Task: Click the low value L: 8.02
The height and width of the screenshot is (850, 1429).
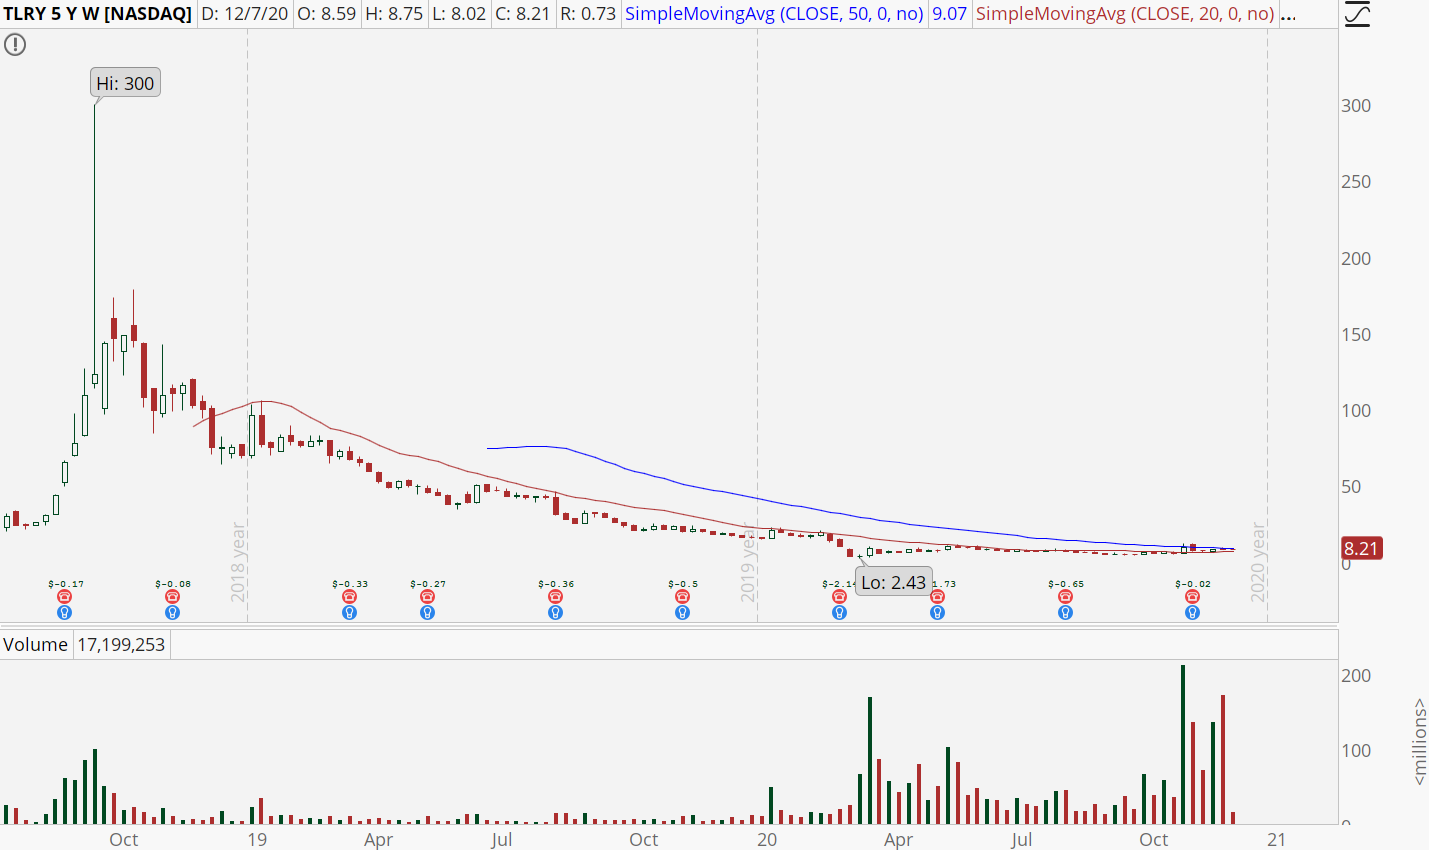Action: click(x=459, y=14)
